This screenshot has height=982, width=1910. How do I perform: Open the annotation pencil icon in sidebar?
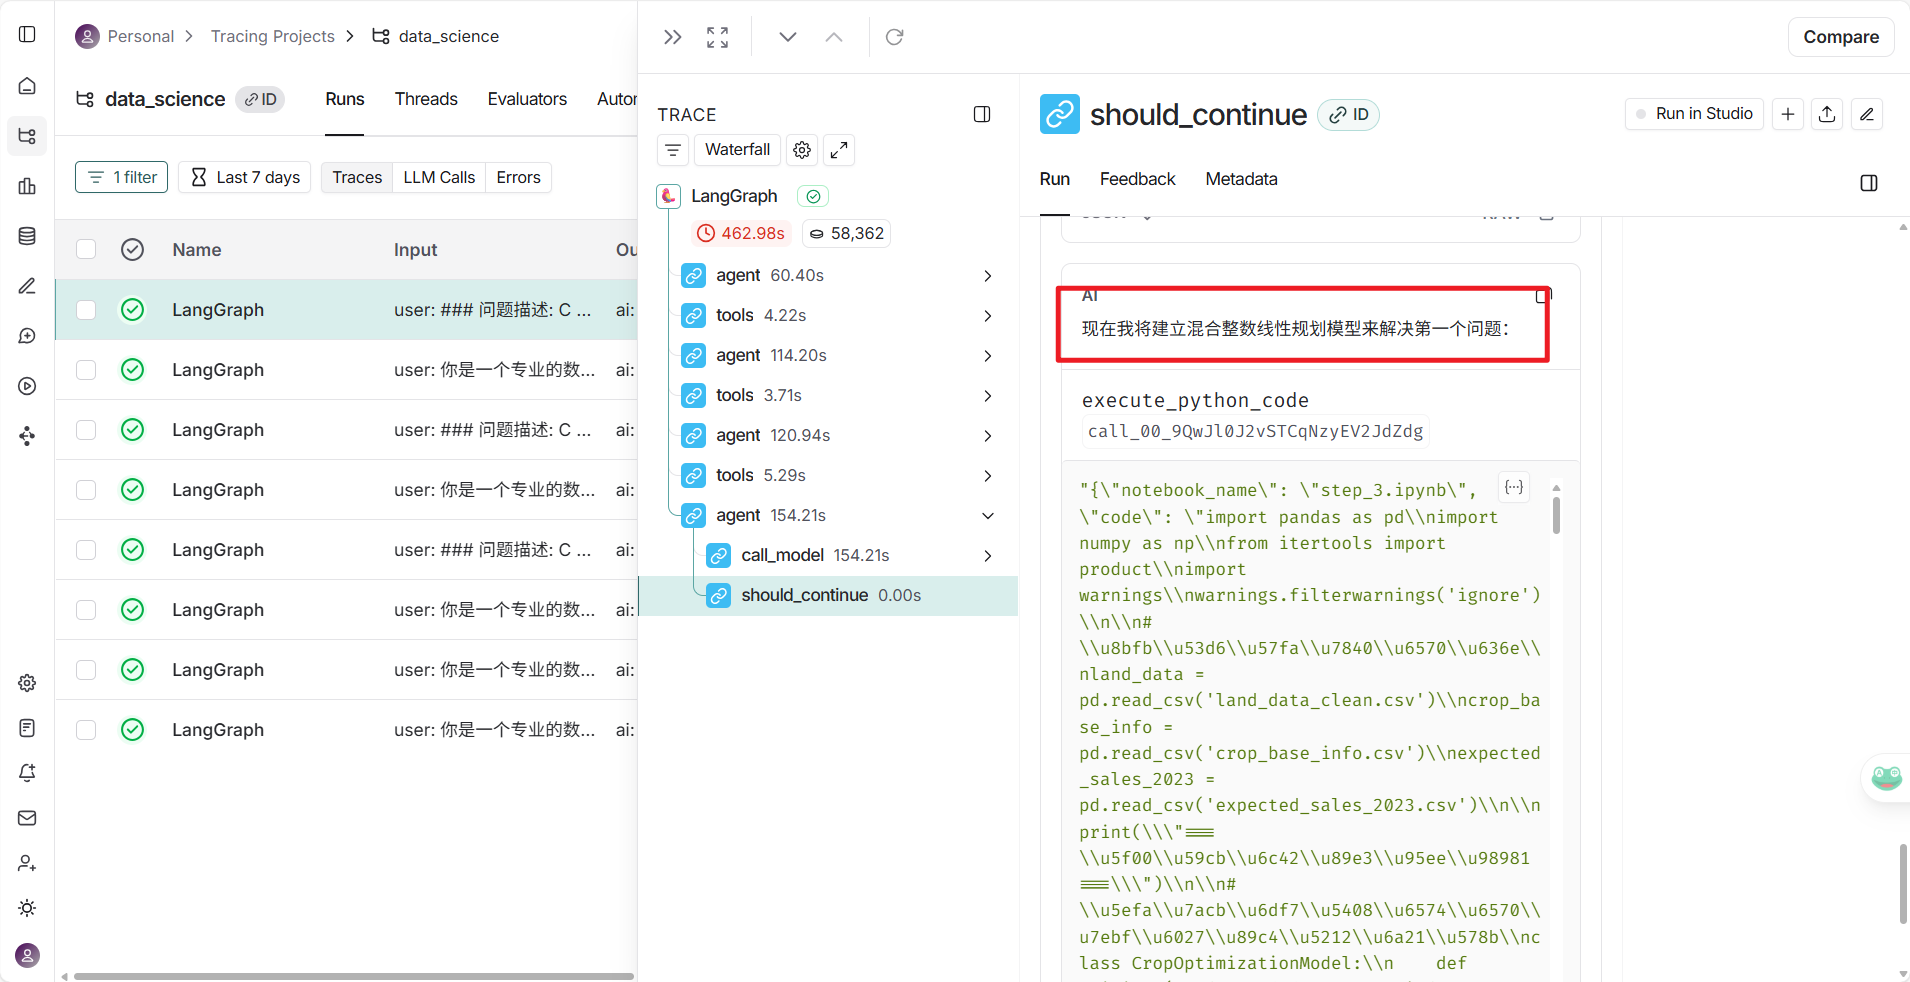pyautogui.click(x=27, y=286)
